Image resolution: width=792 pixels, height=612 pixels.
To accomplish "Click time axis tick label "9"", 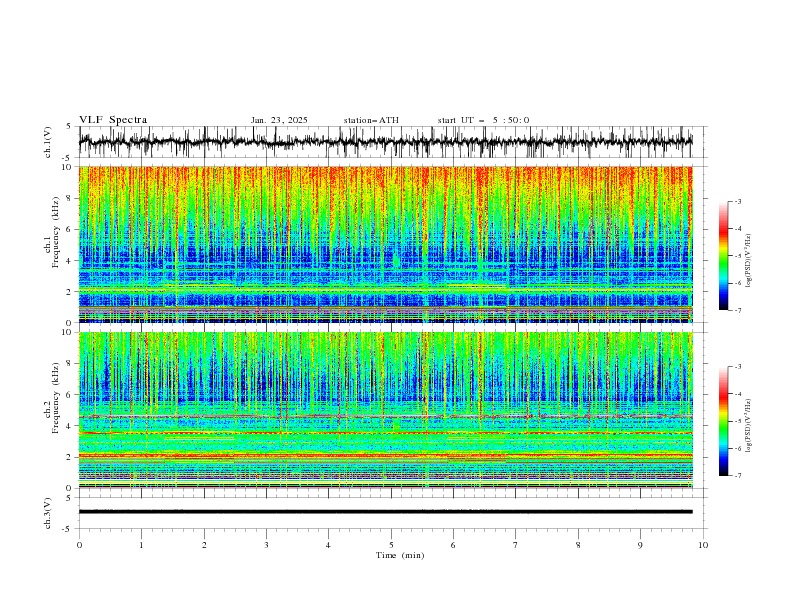I will (640, 545).
